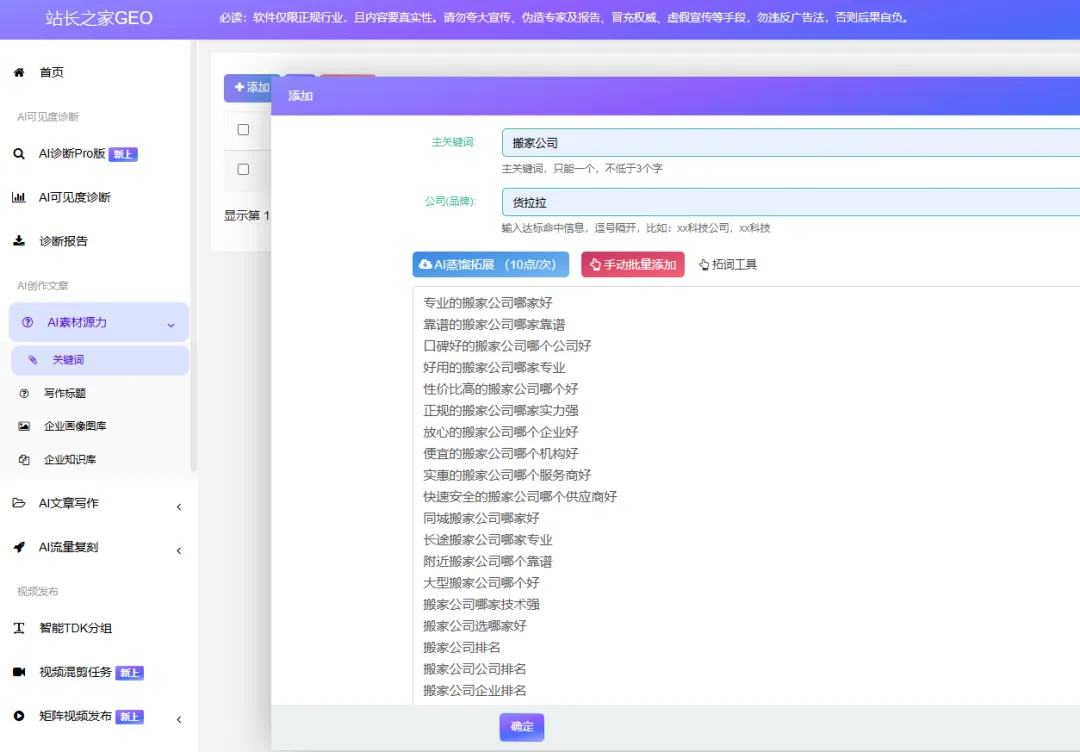The image size is (1080, 752).
Task: Click keyword line 大型搬家公司哪个好
Action: 481,583
